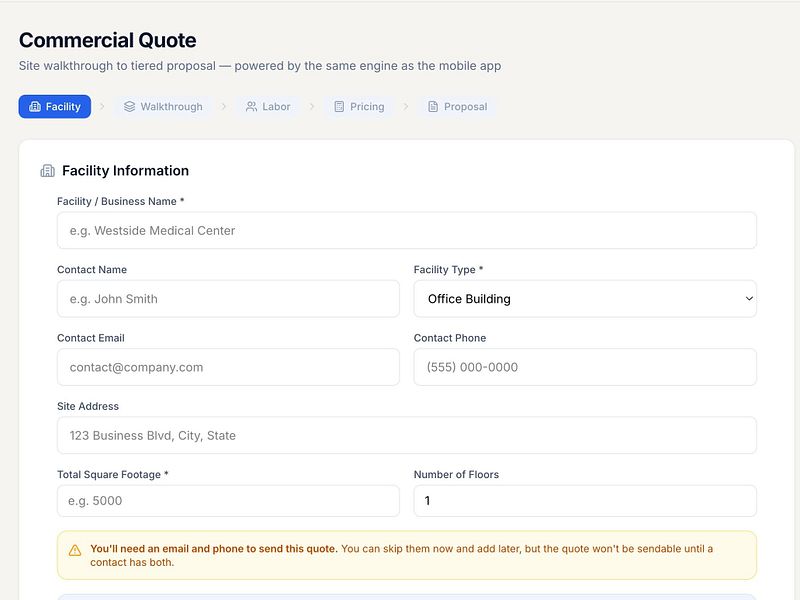Click the 'Number of Floors' label
The image size is (800, 600).
click(456, 475)
